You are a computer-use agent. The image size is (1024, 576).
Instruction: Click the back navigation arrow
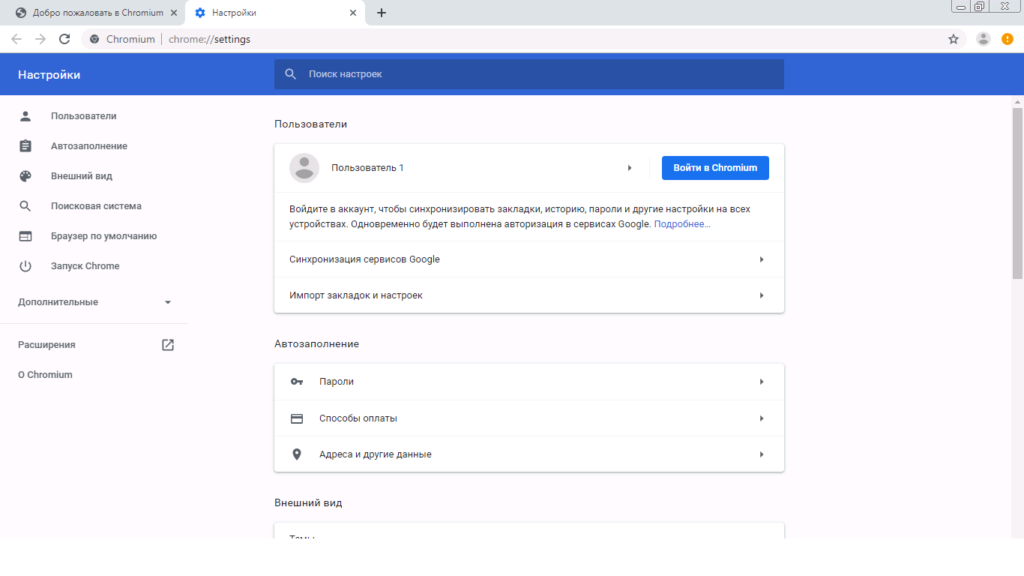16,39
